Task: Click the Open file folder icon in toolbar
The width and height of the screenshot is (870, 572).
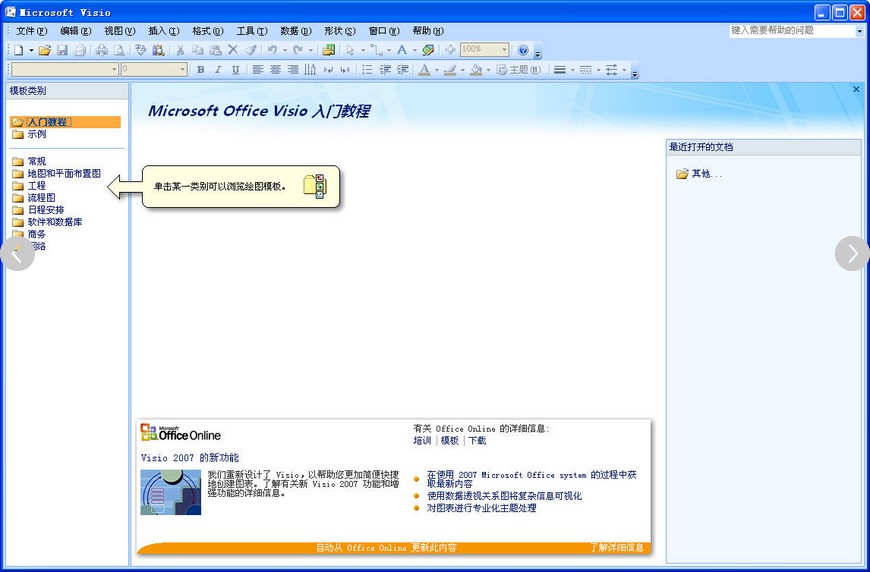Action: tap(44, 50)
